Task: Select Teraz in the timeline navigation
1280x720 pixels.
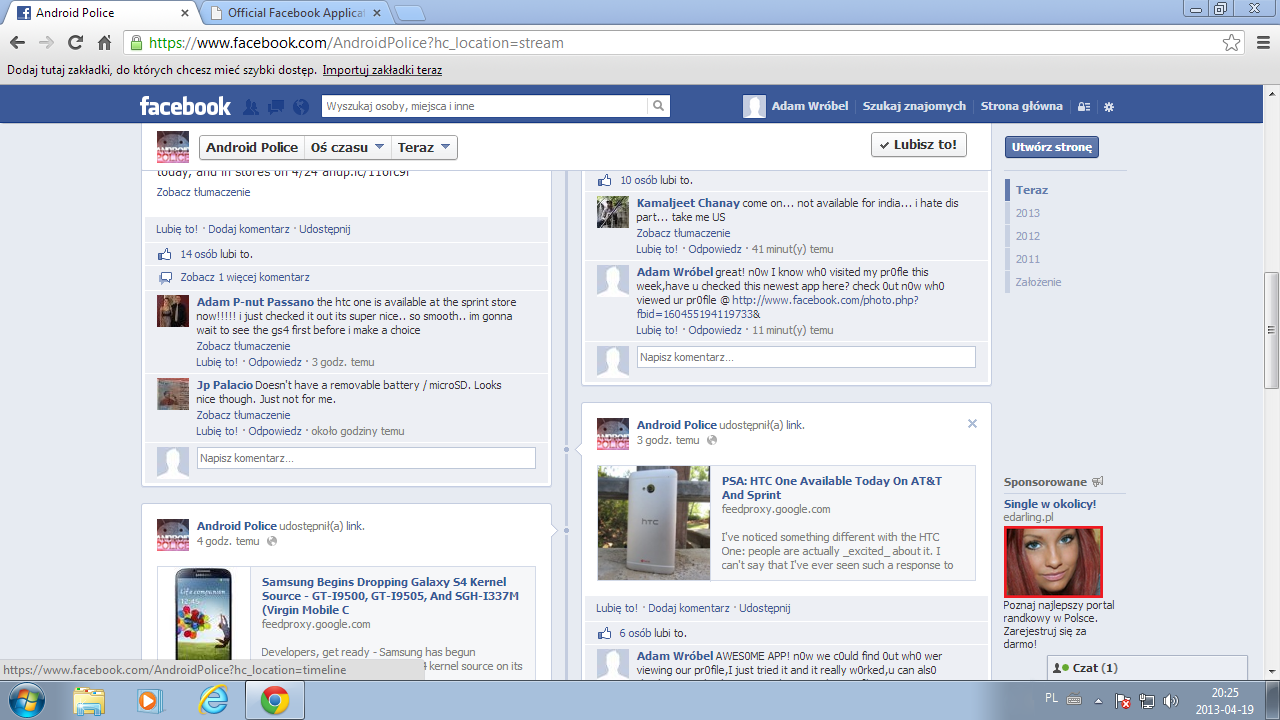Action: point(1032,190)
